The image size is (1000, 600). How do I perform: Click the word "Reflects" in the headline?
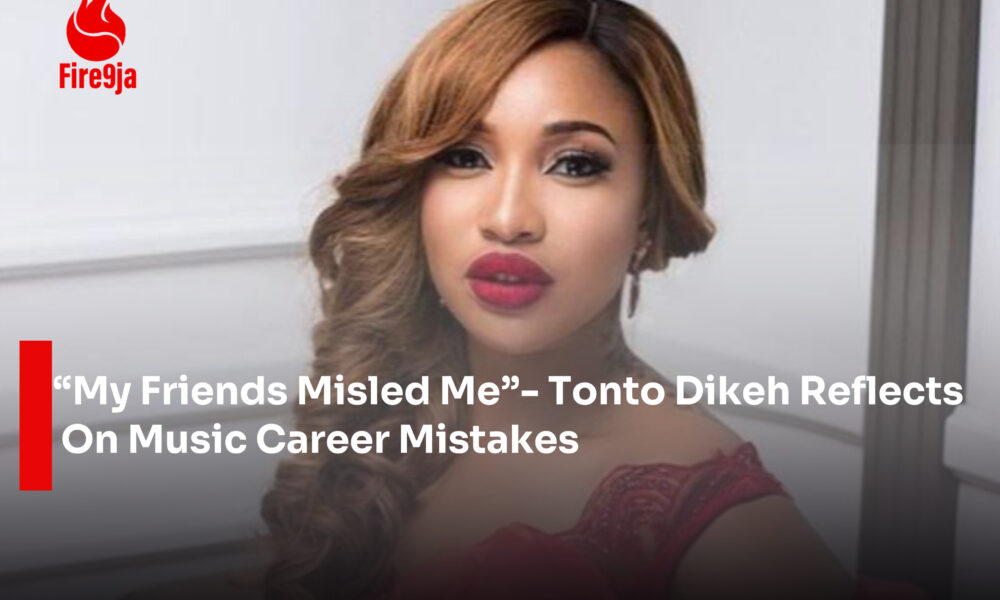click(x=881, y=390)
